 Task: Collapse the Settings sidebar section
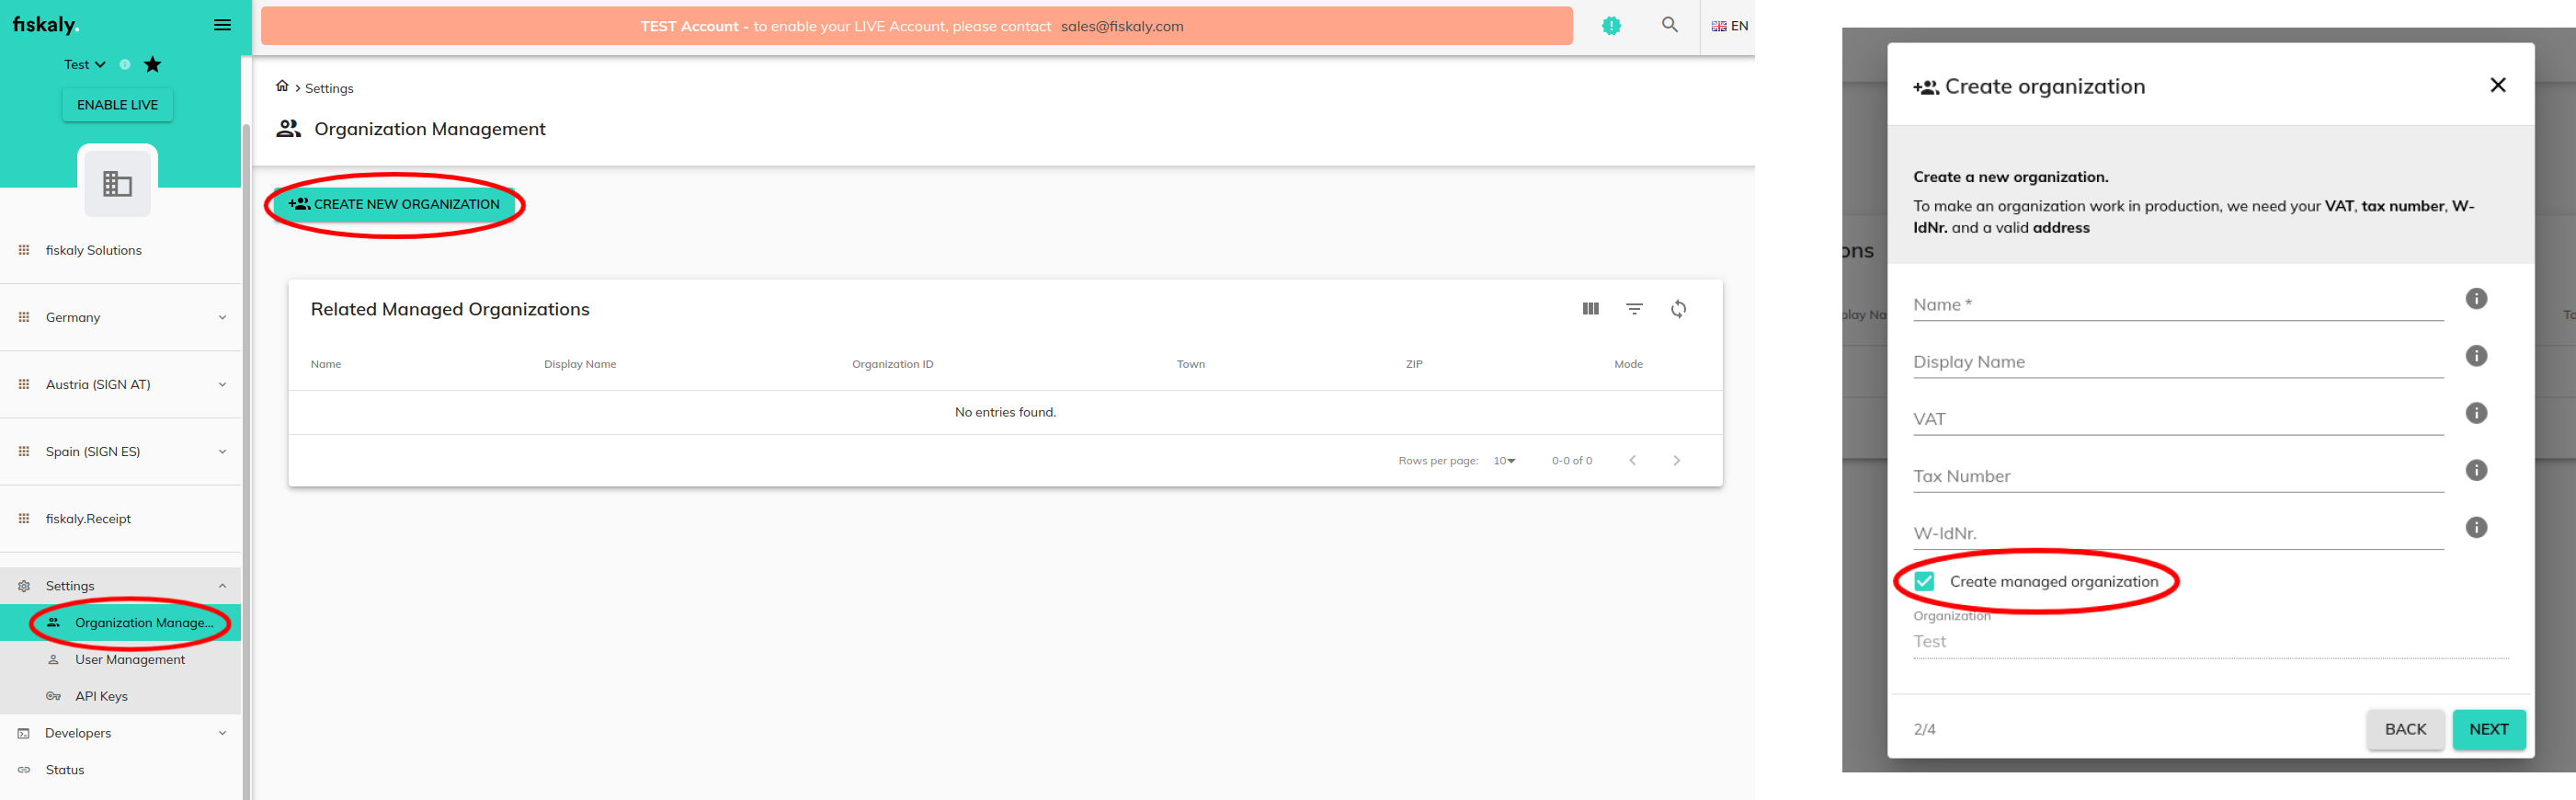(120, 586)
